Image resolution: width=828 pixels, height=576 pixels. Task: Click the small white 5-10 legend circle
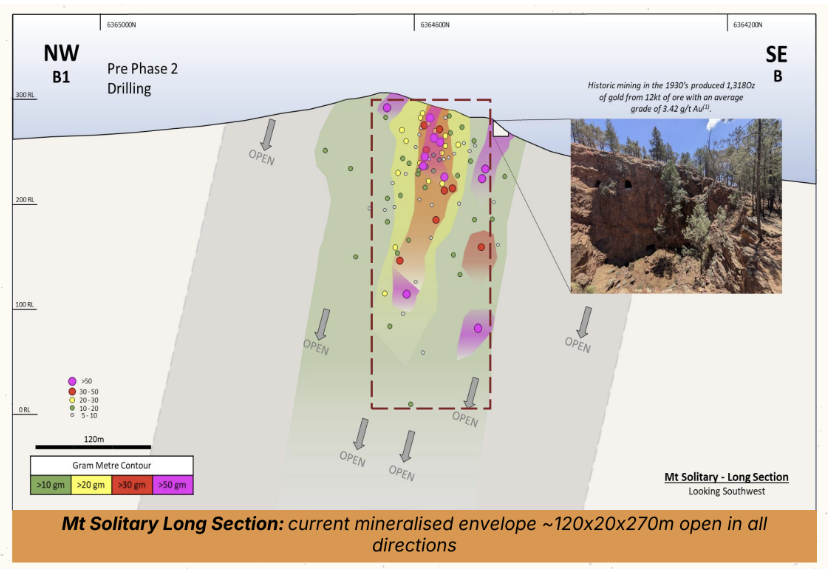pyautogui.click(x=72, y=415)
